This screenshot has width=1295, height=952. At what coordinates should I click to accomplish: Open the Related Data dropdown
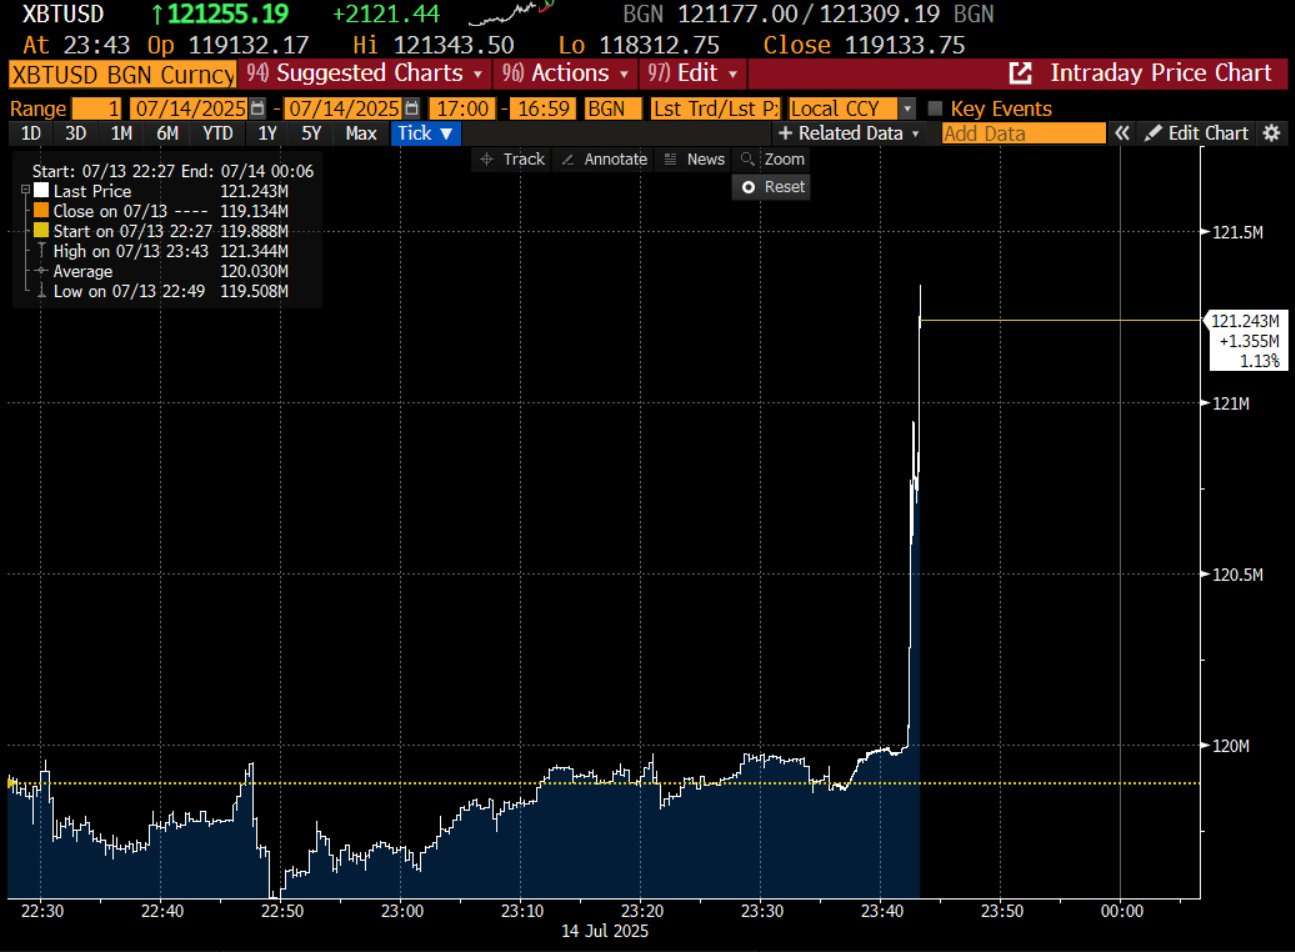pyautogui.click(x=848, y=133)
